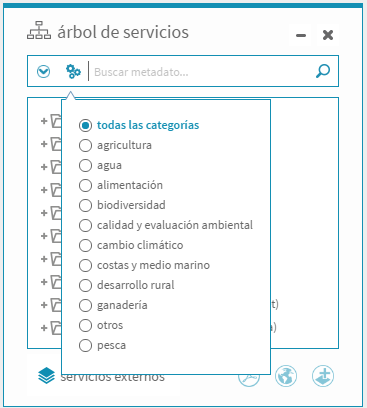The image size is (367, 408).
Task: Select the pesca radio button
Action: tap(85, 345)
